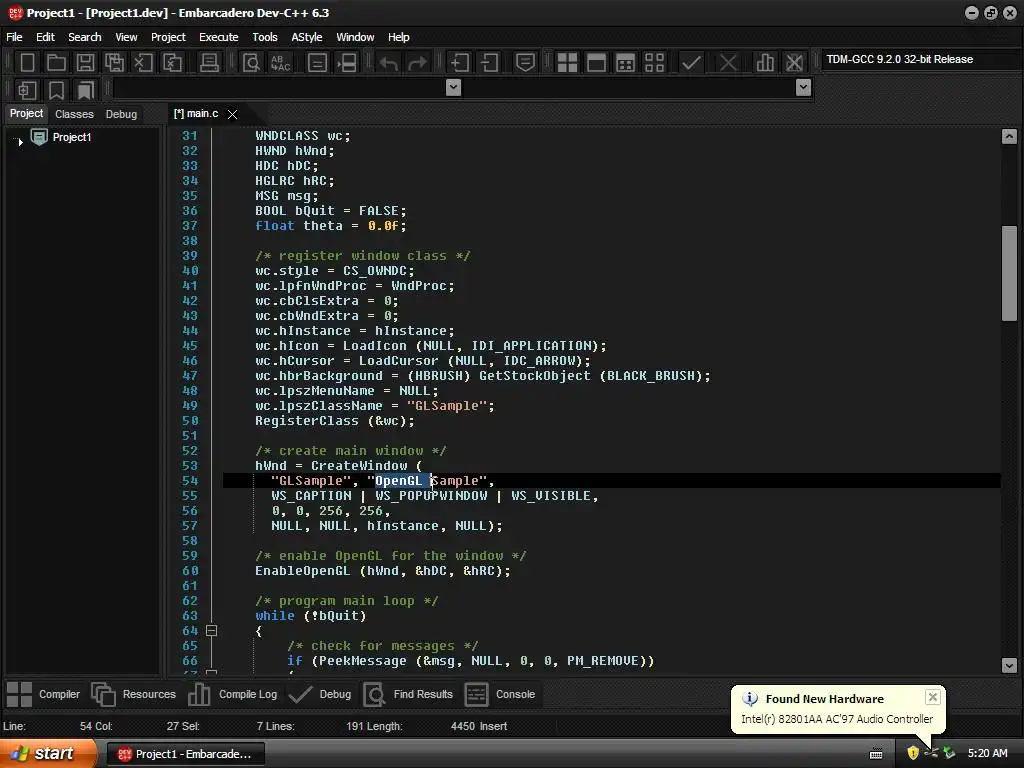The image size is (1024, 768).
Task: Open the Find Results bottom tab
Action: pos(408,694)
